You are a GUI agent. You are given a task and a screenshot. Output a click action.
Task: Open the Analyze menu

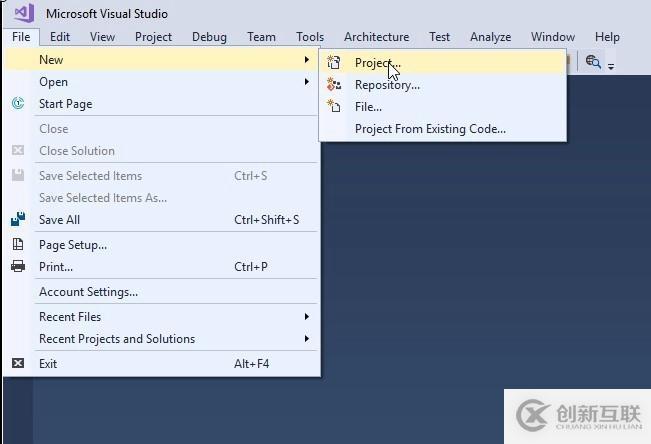click(x=490, y=37)
